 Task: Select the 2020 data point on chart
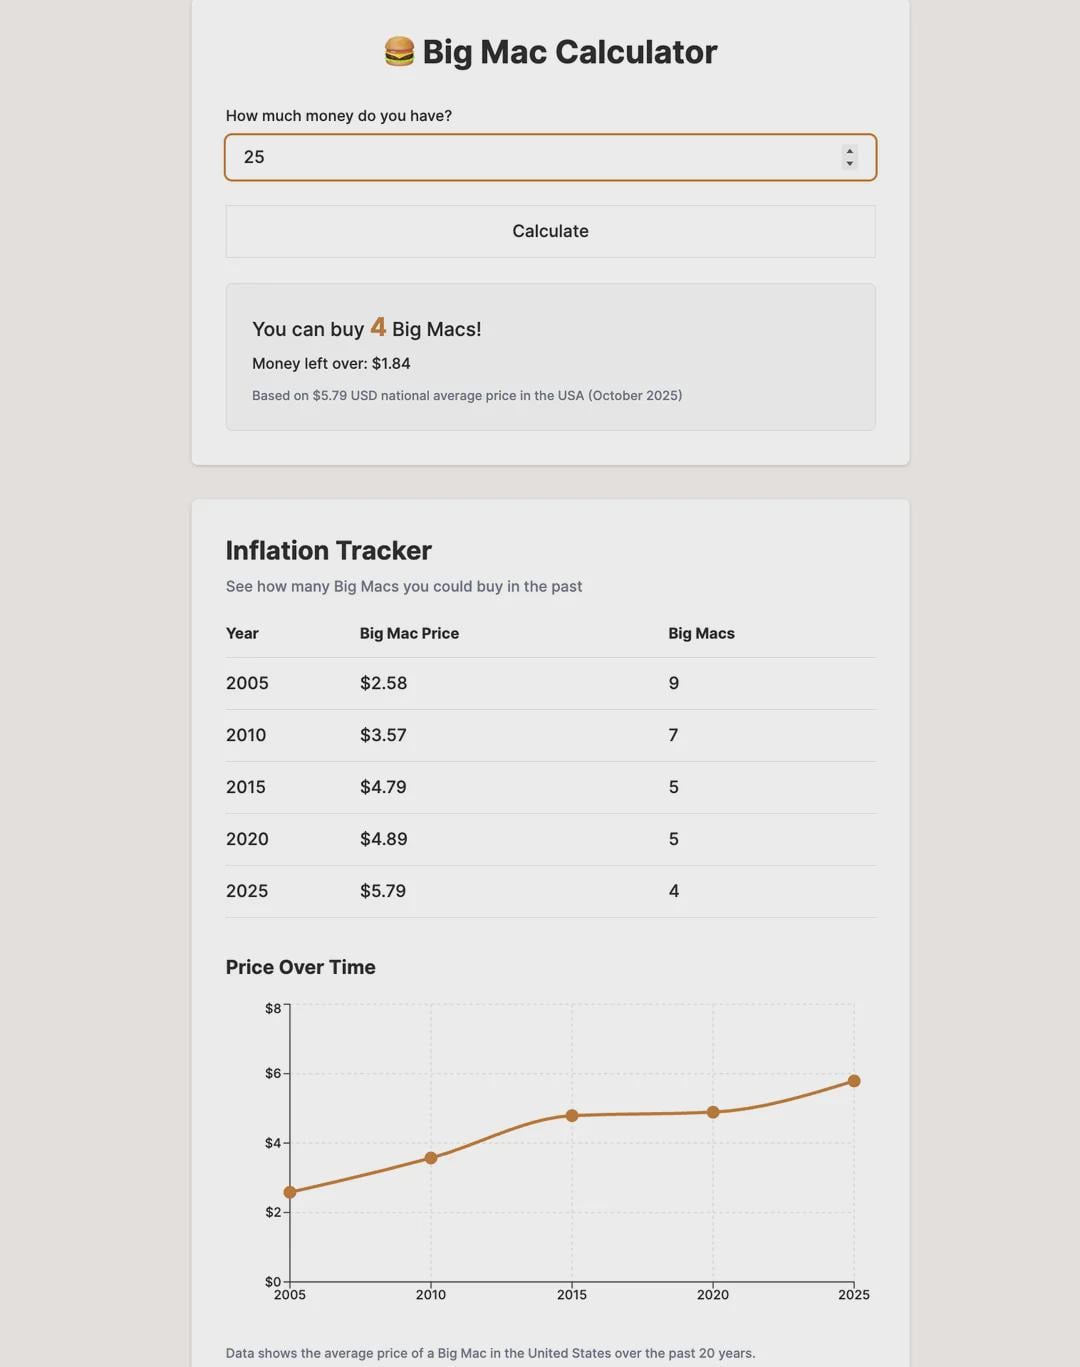[713, 1112]
